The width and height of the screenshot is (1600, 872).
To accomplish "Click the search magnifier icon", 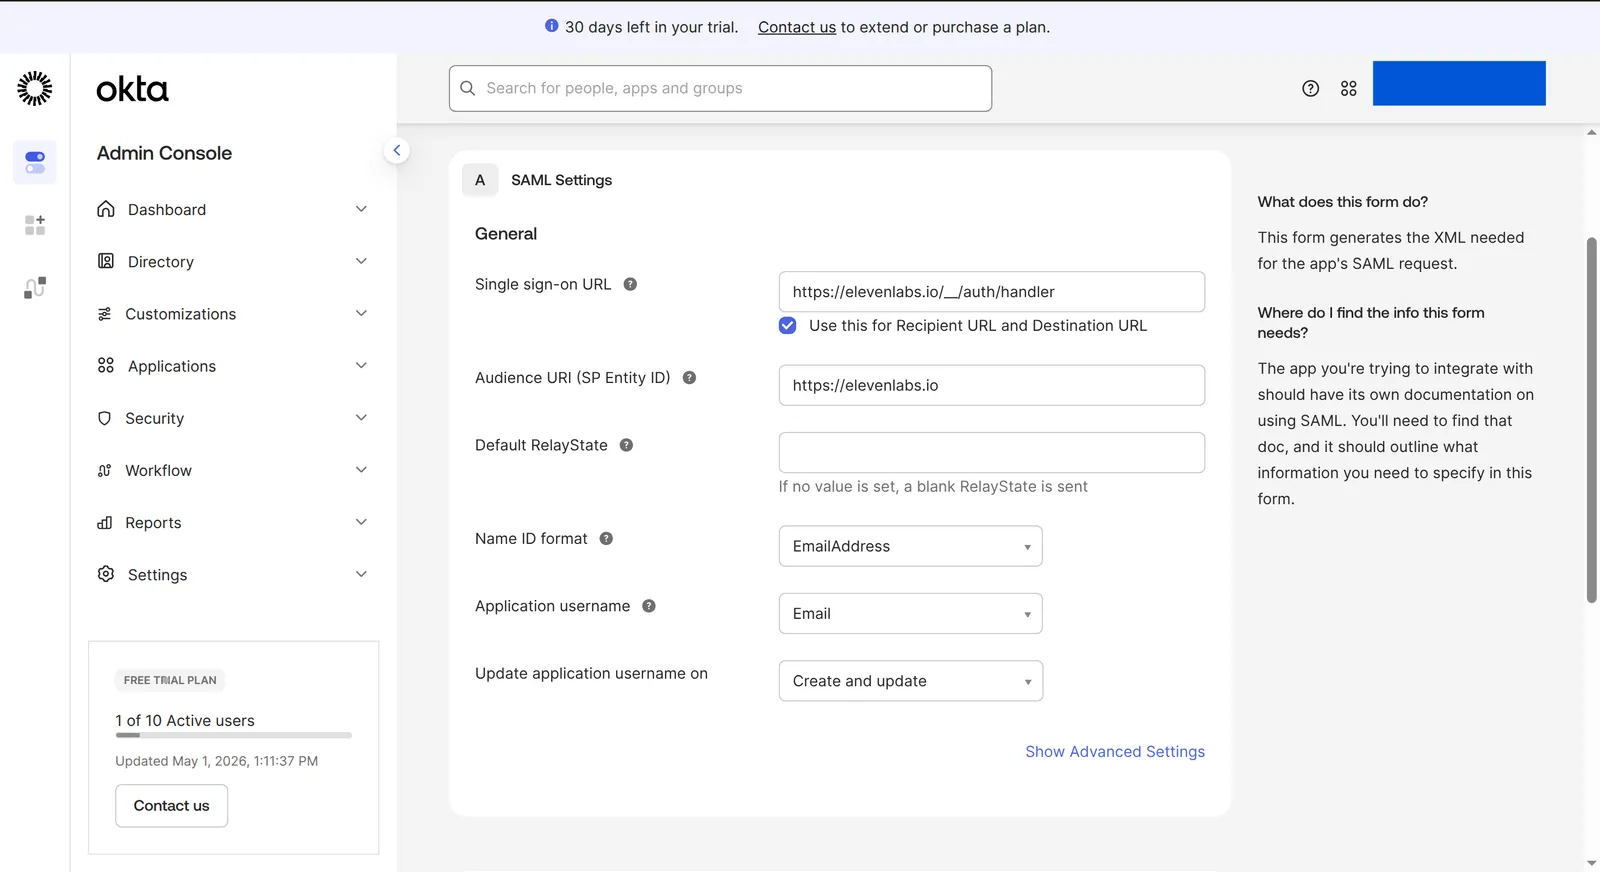I will (x=467, y=88).
